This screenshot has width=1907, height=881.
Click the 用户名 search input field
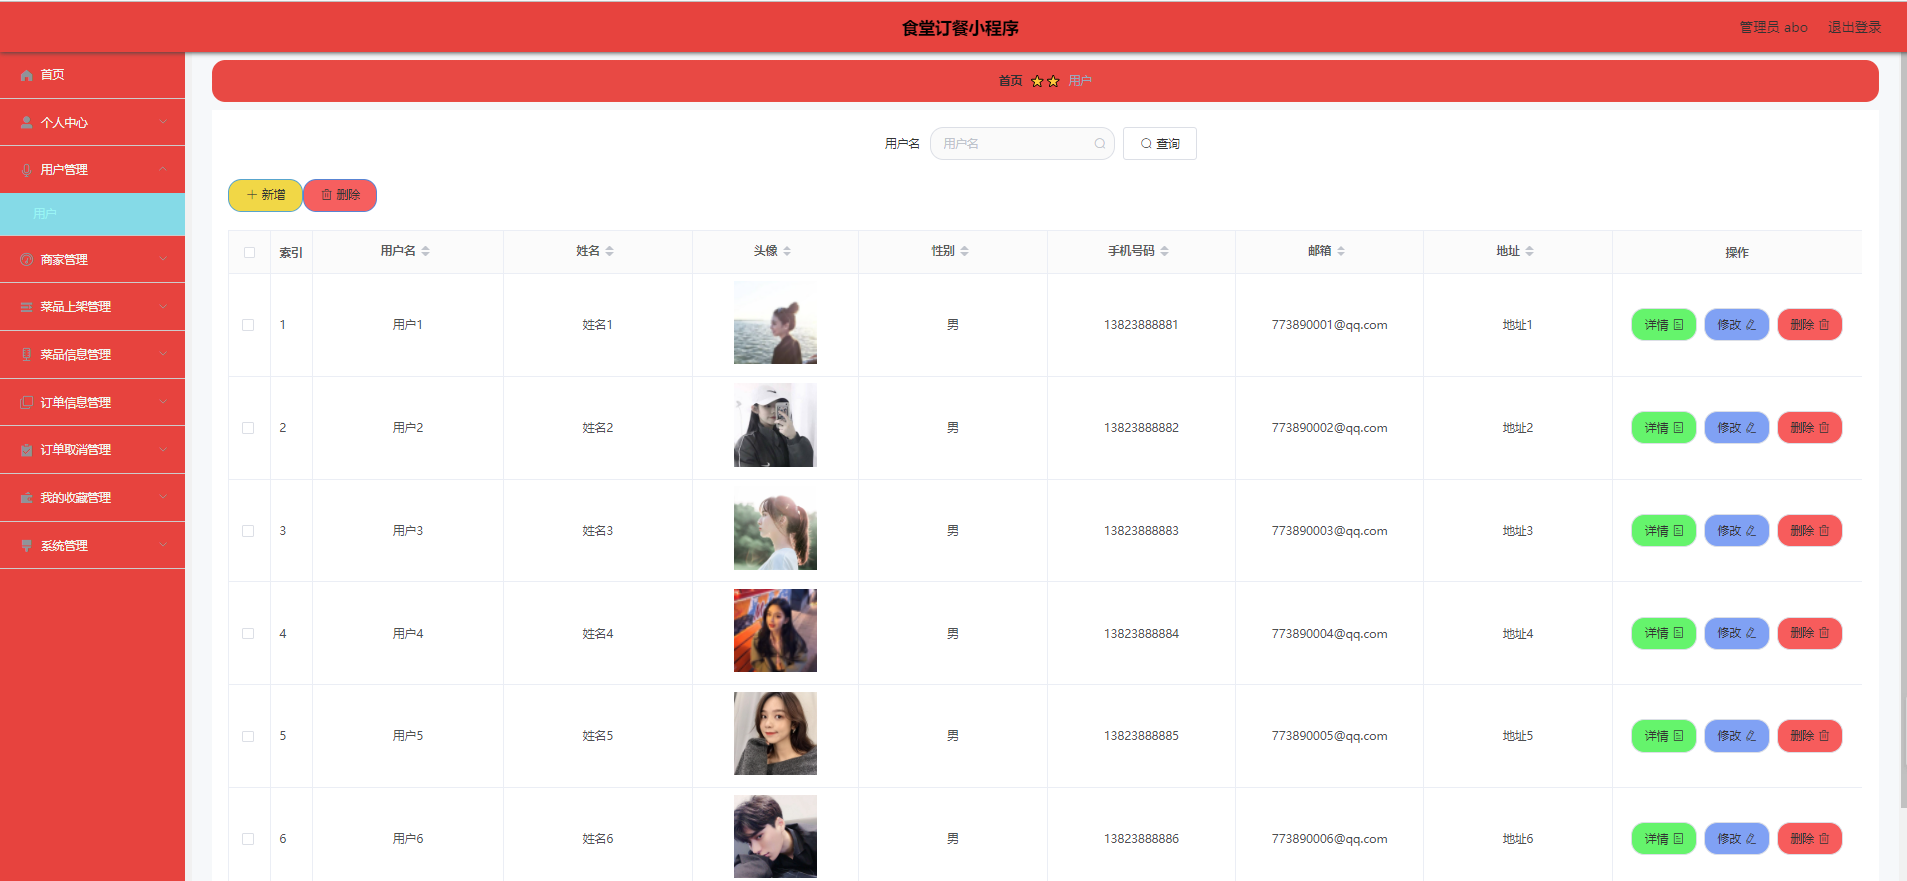(x=1022, y=144)
